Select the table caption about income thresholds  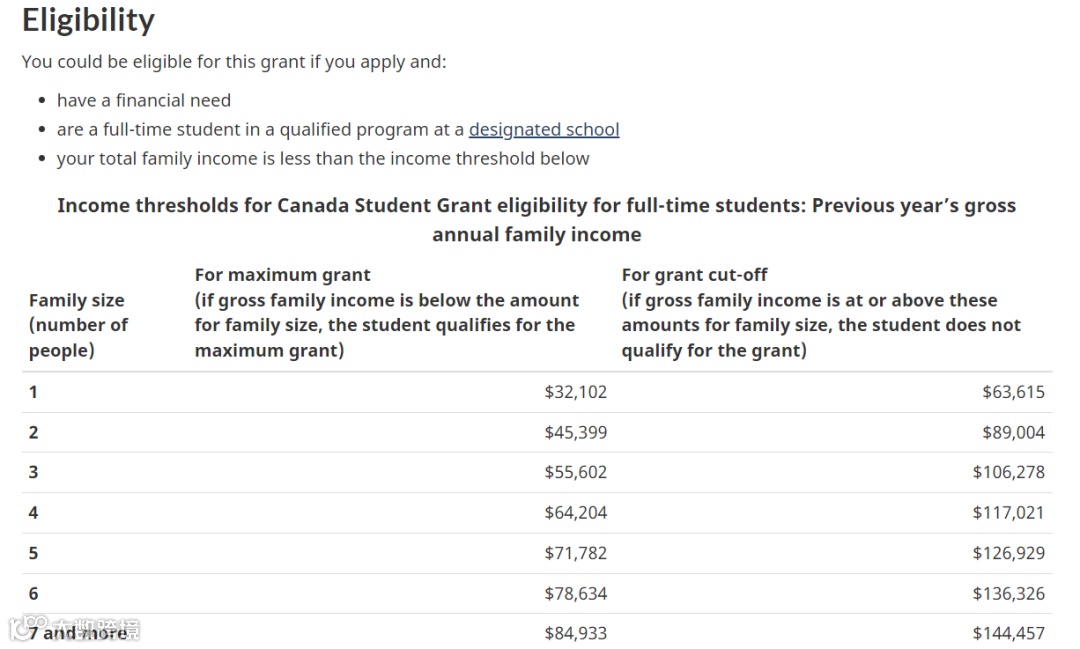[x=536, y=220]
